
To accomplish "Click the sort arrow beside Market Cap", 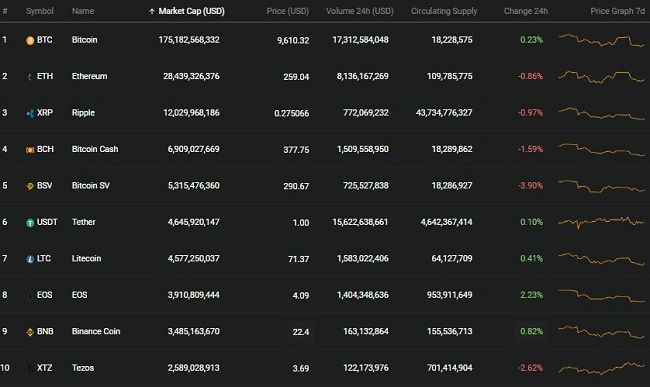I will pyautogui.click(x=152, y=12).
